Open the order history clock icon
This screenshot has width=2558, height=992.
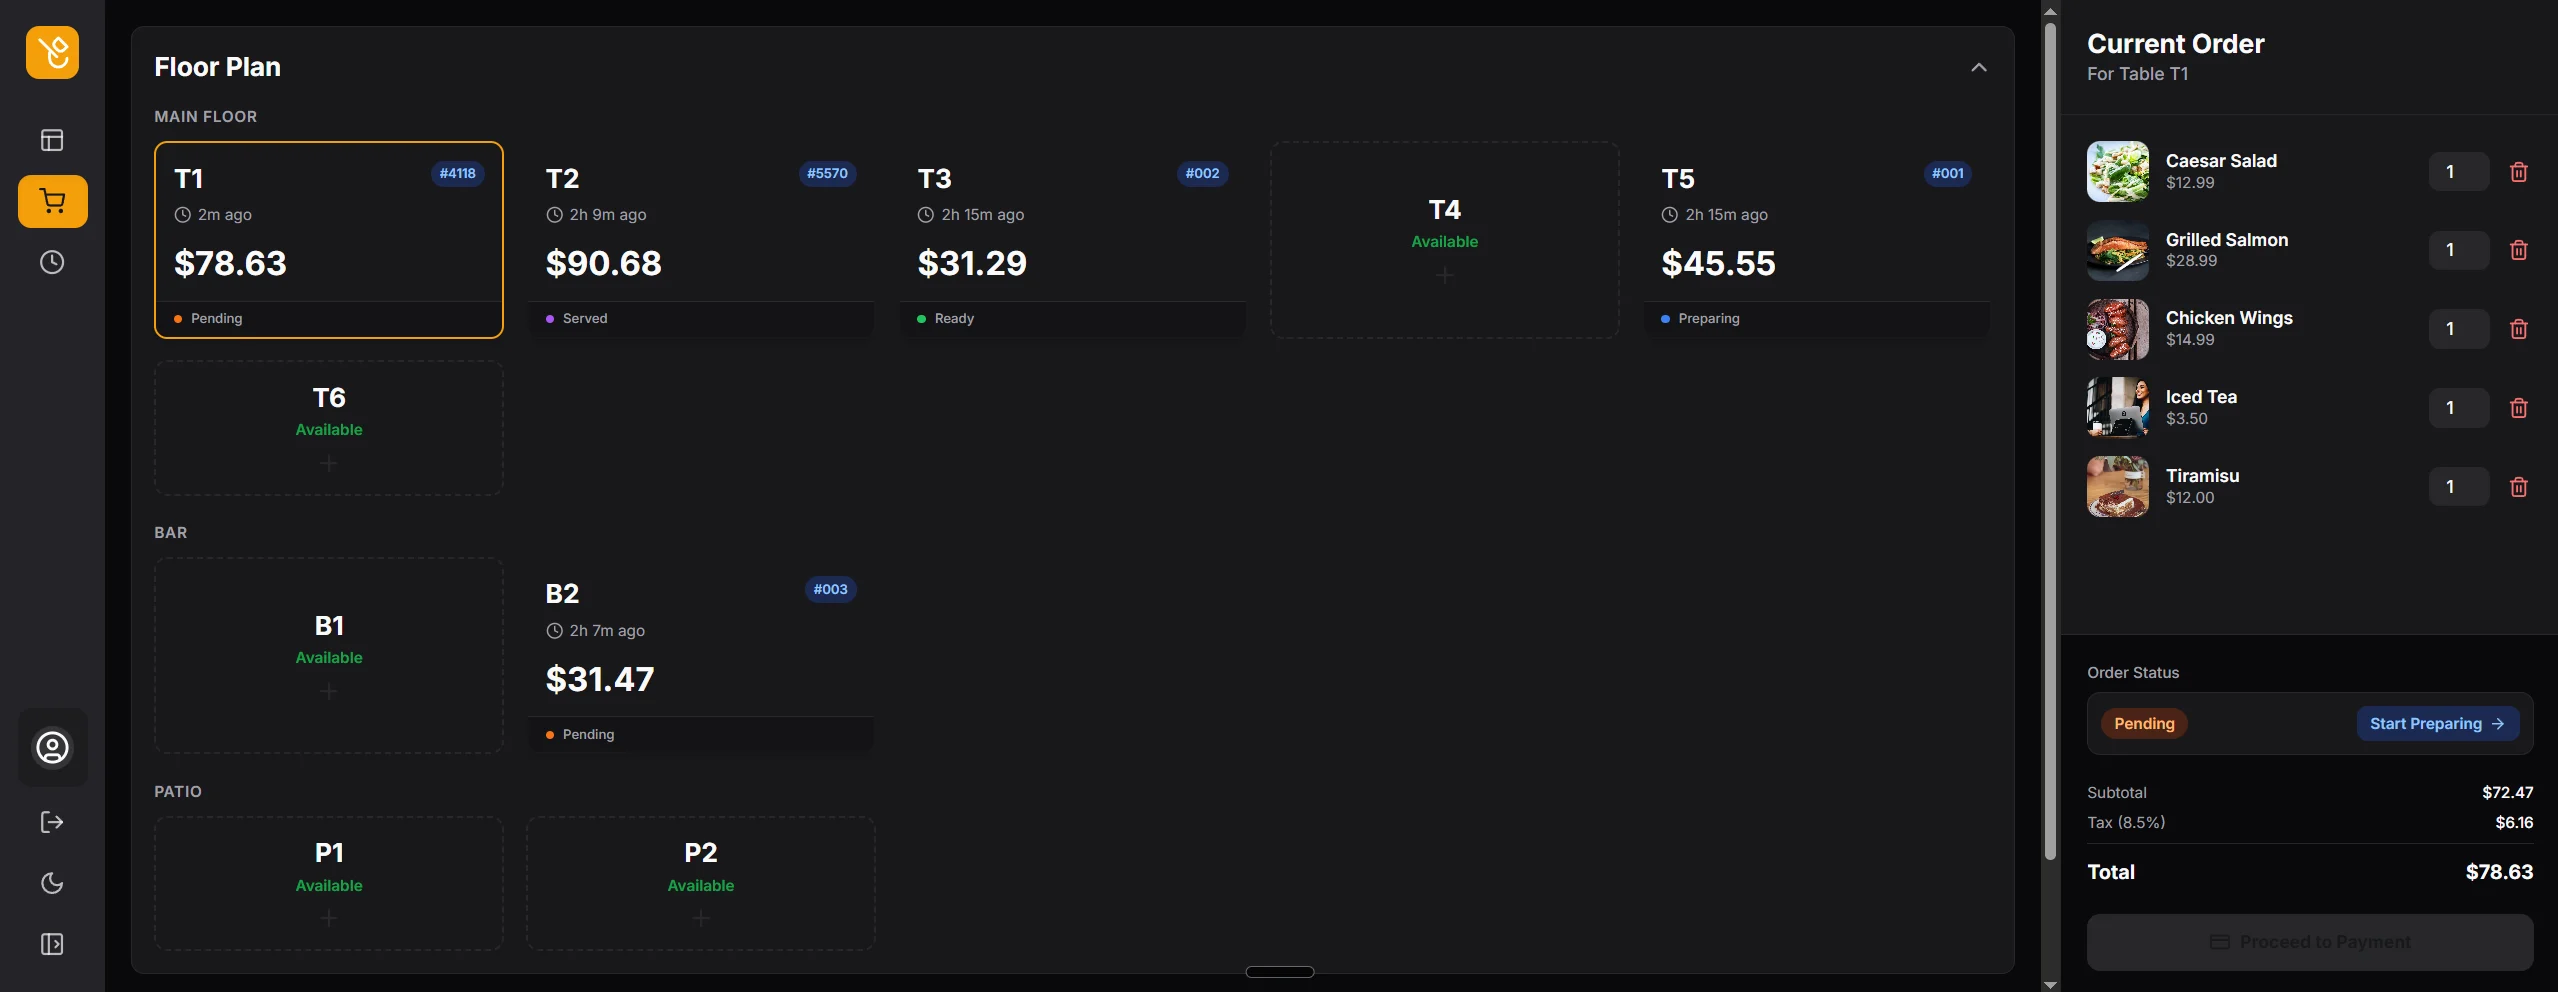tap(52, 263)
